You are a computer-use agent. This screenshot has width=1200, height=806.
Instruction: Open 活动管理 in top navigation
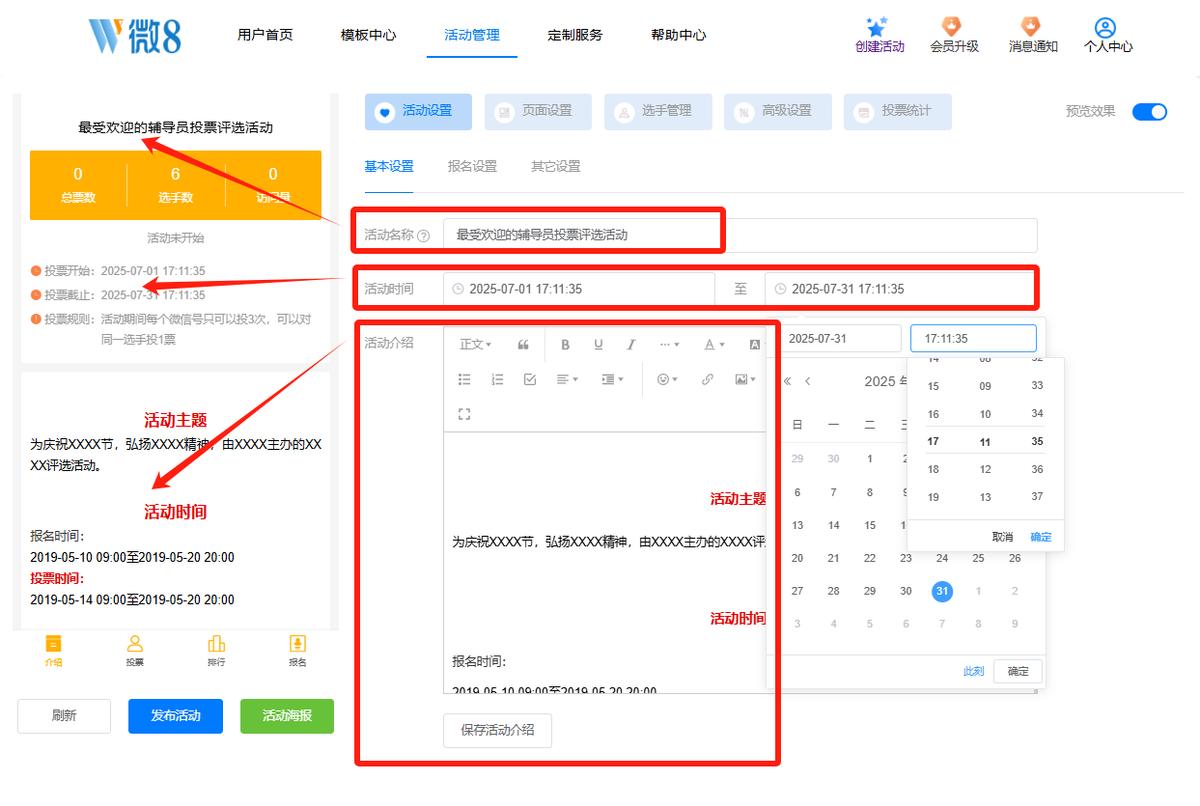pos(472,35)
